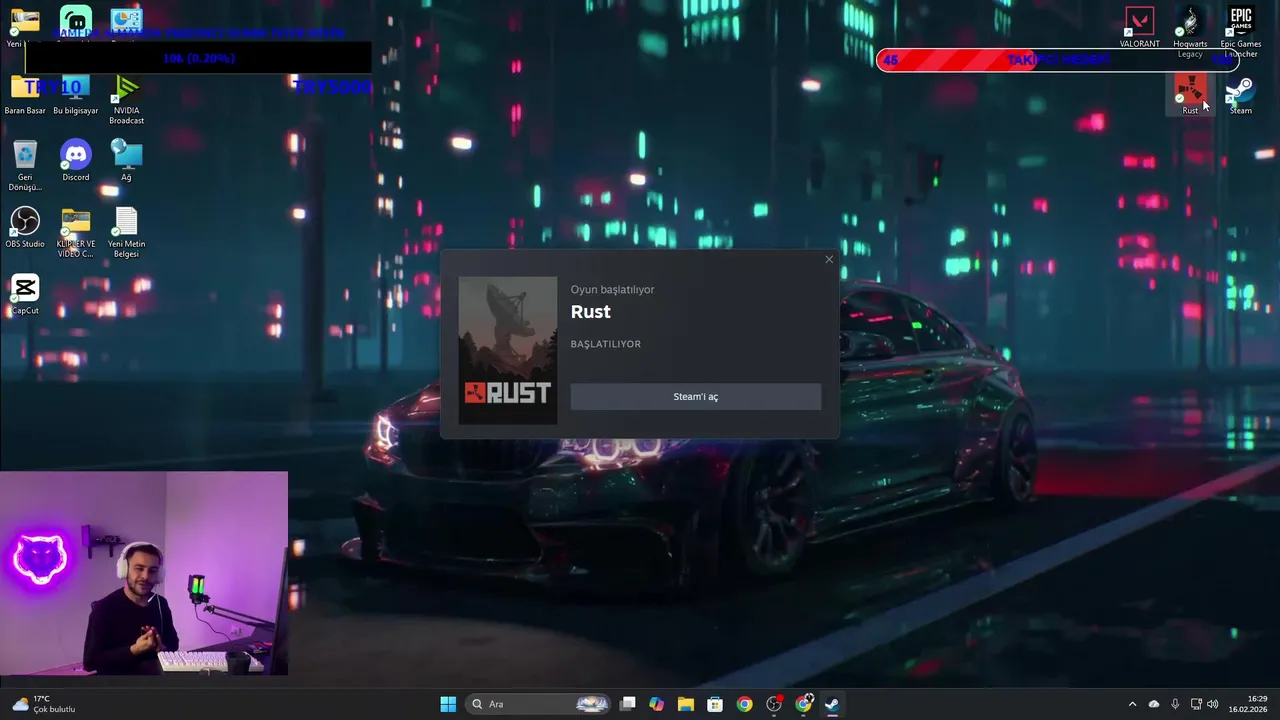The image size is (1280, 720).
Task: Open Microsoft Store from the taskbar
Action: tap(715, 704)
